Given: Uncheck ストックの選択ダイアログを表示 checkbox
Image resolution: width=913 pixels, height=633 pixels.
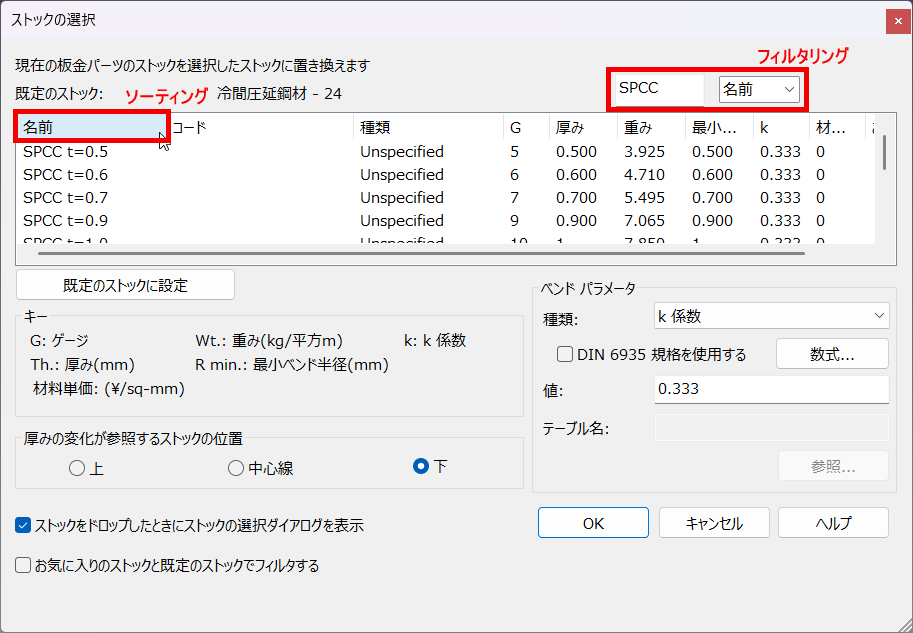Looking at the screenshot, I should [24, 525].
